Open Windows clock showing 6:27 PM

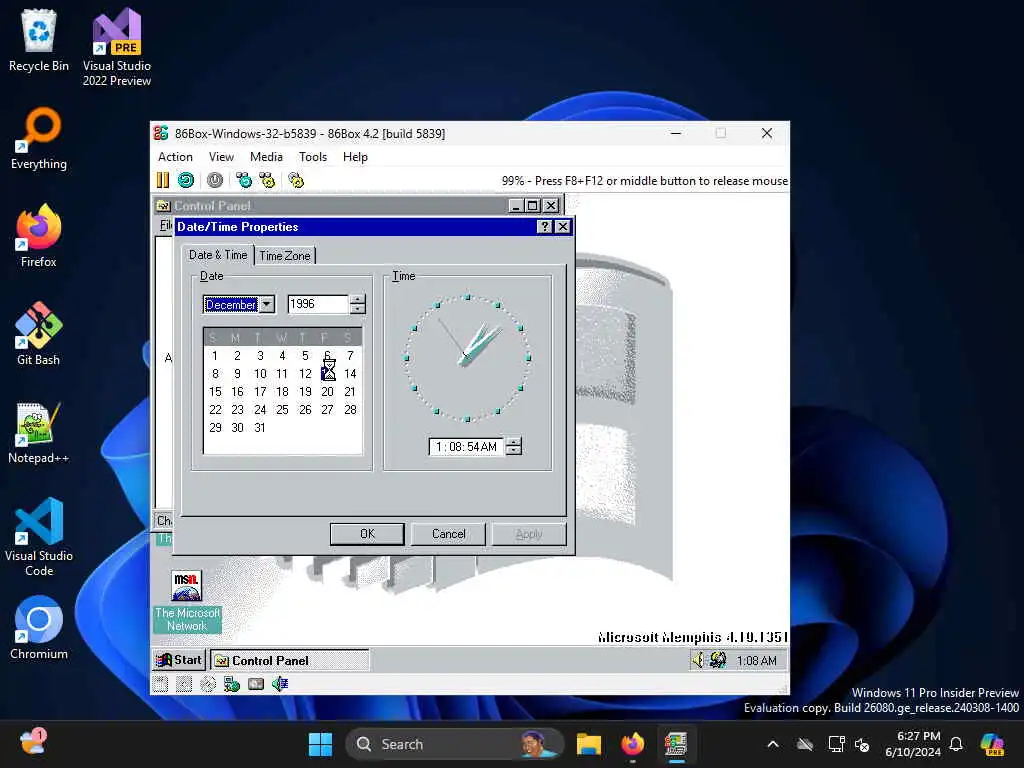pos(913,744)
